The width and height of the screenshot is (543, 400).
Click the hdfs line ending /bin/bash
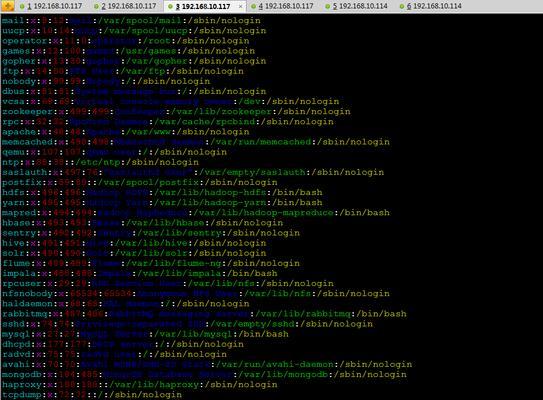pos(162,192)
